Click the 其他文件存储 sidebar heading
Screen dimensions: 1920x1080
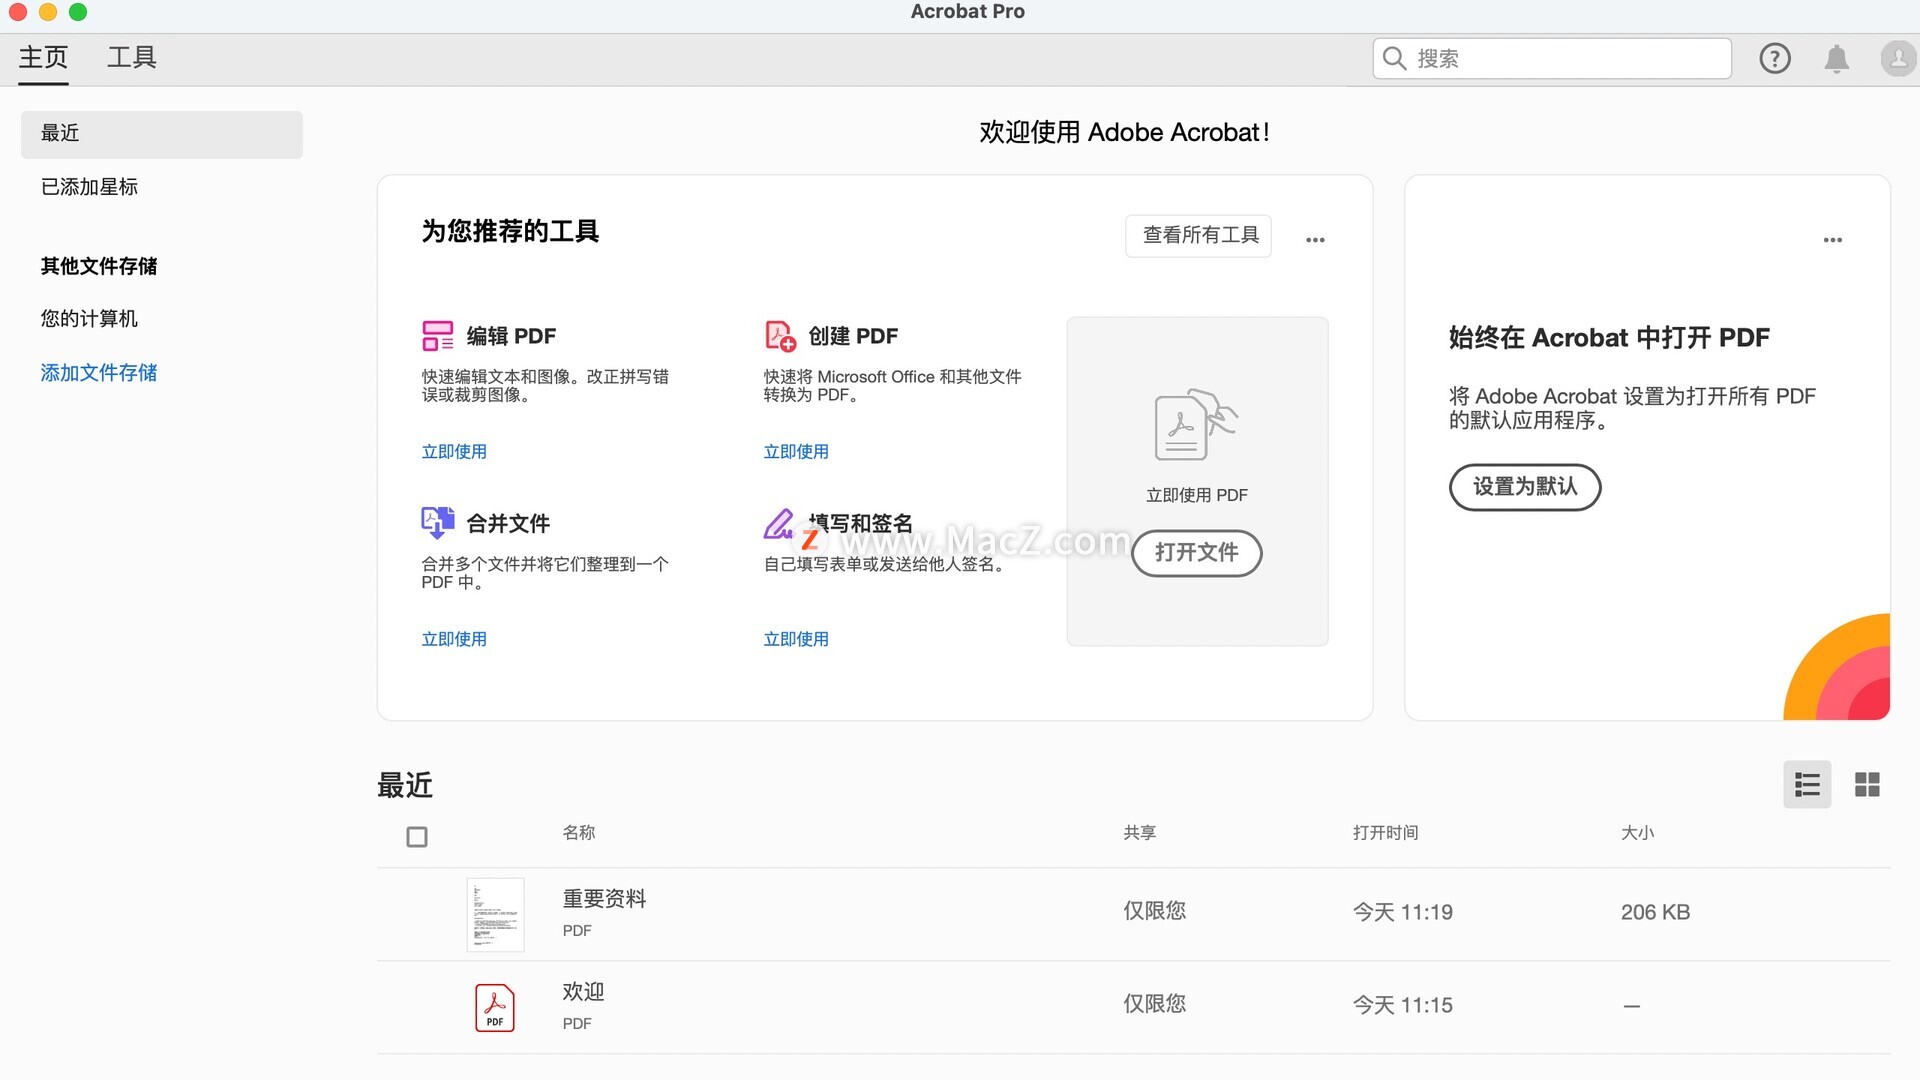coord(99,267)
